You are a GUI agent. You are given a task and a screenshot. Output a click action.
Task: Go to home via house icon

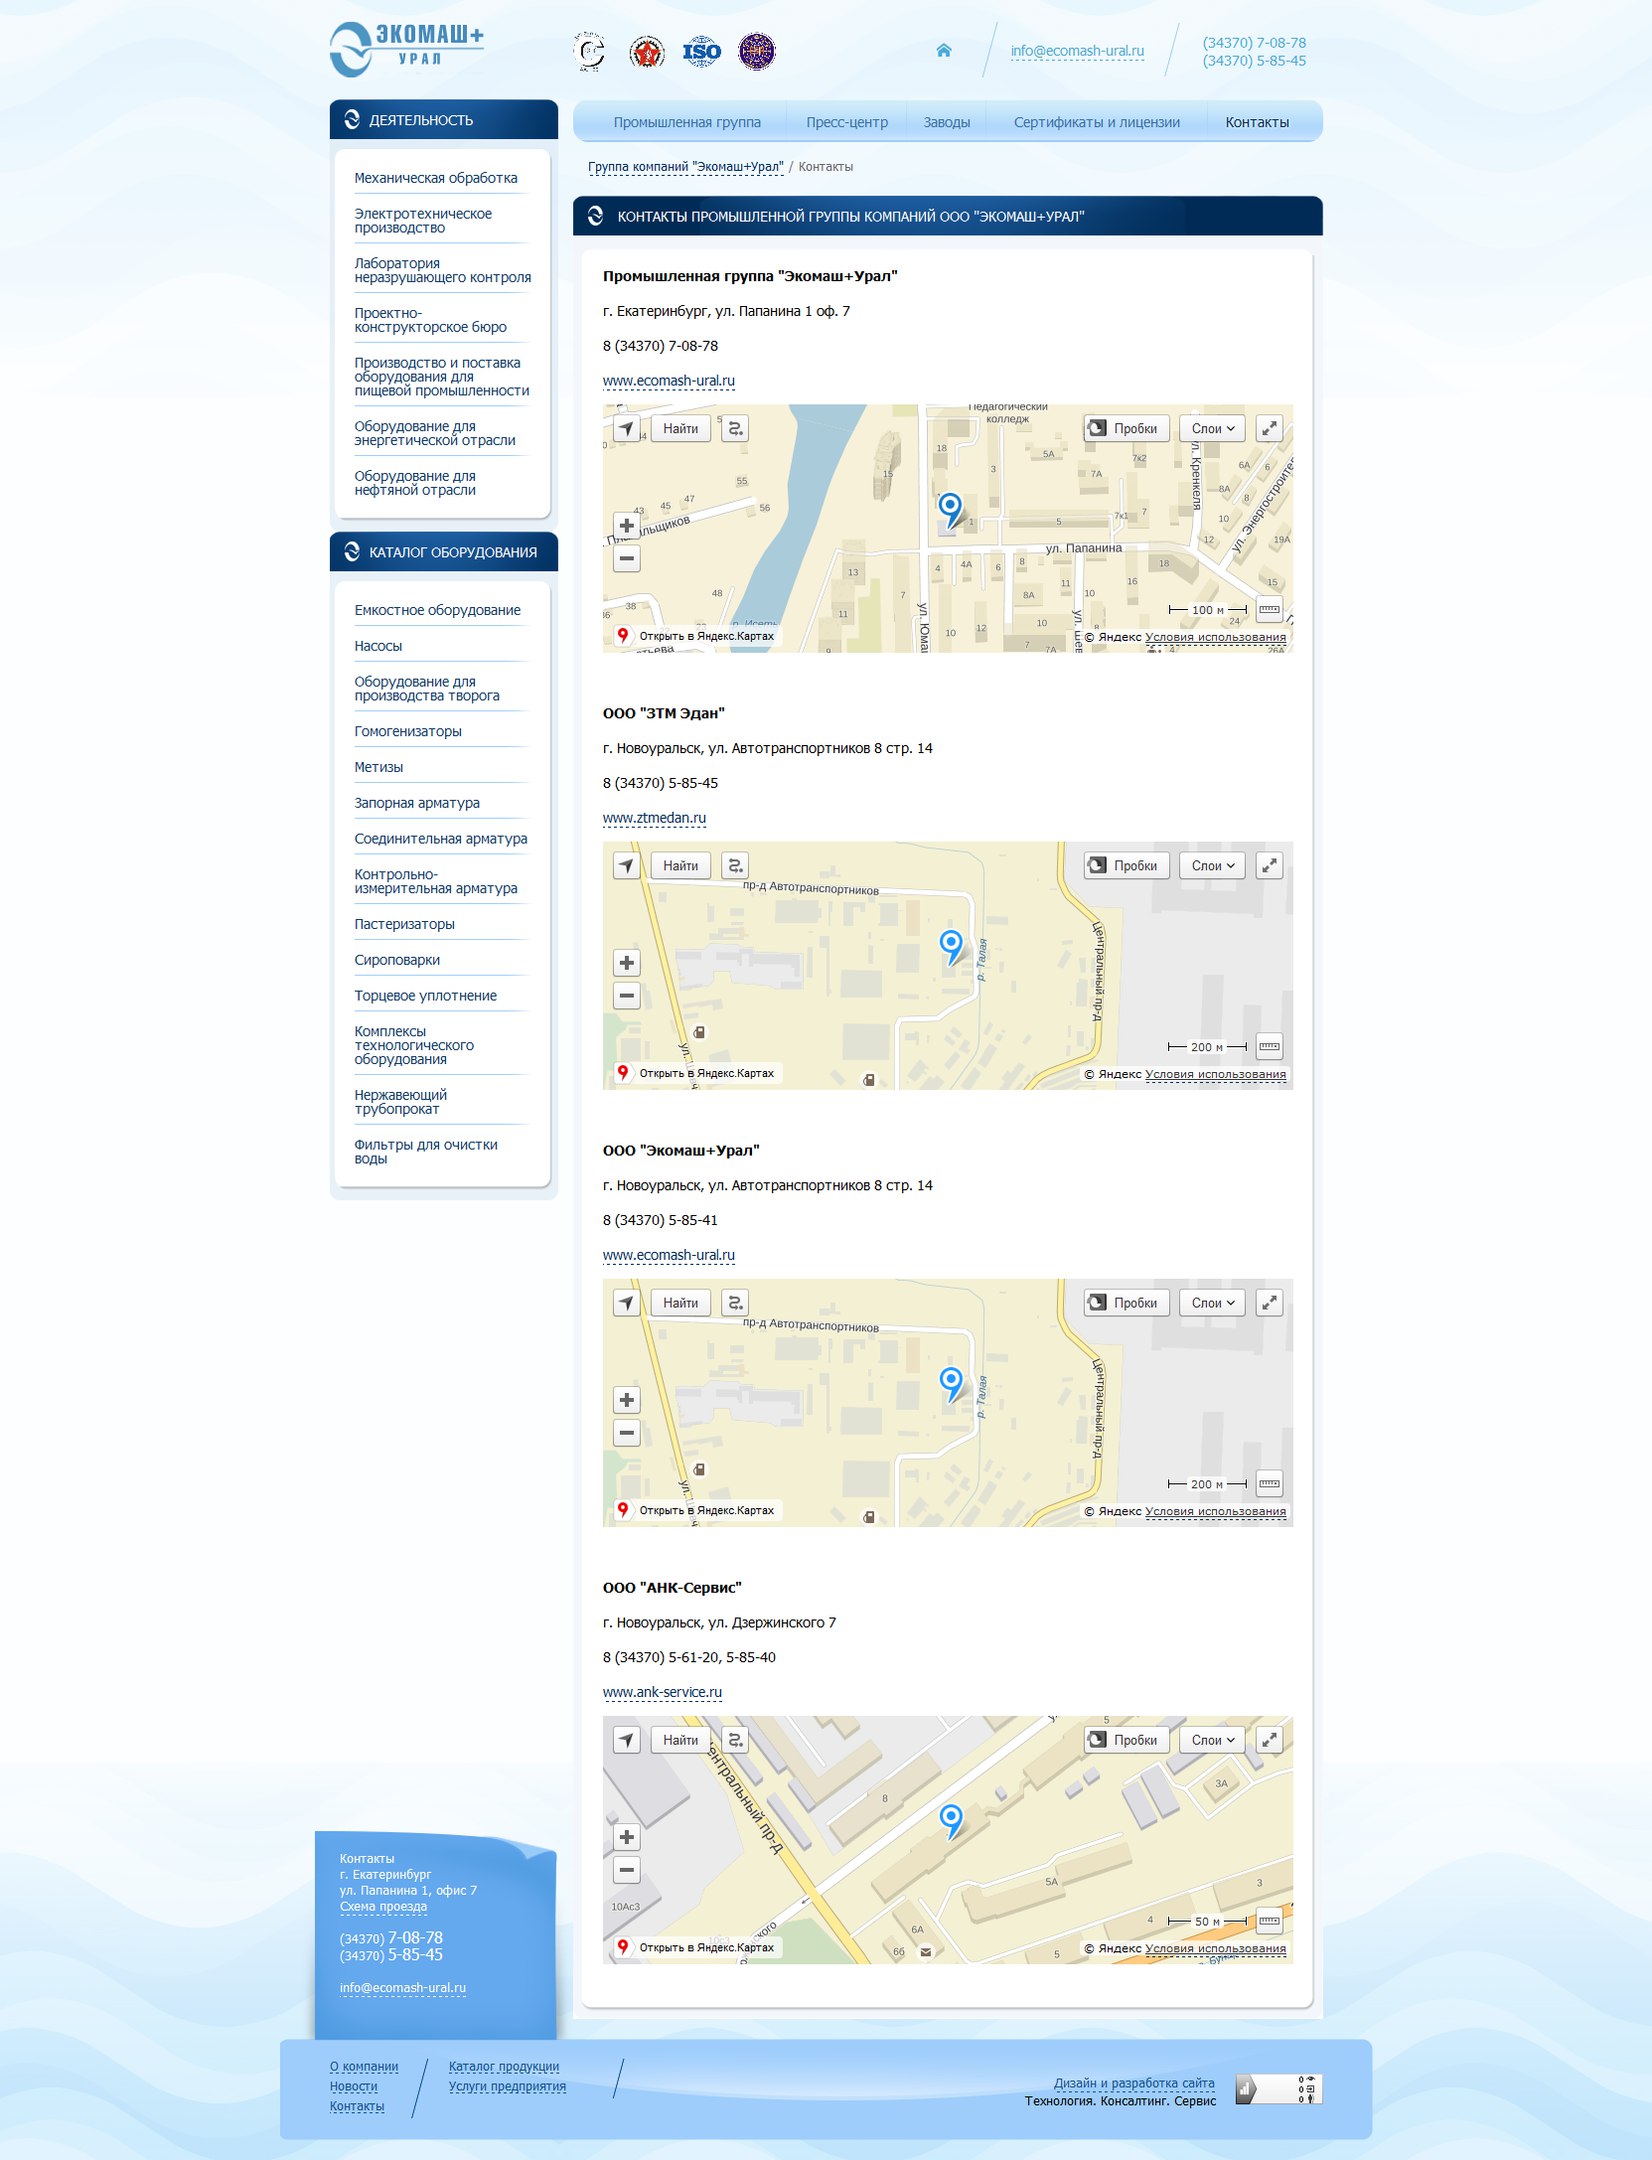[943, 50]
